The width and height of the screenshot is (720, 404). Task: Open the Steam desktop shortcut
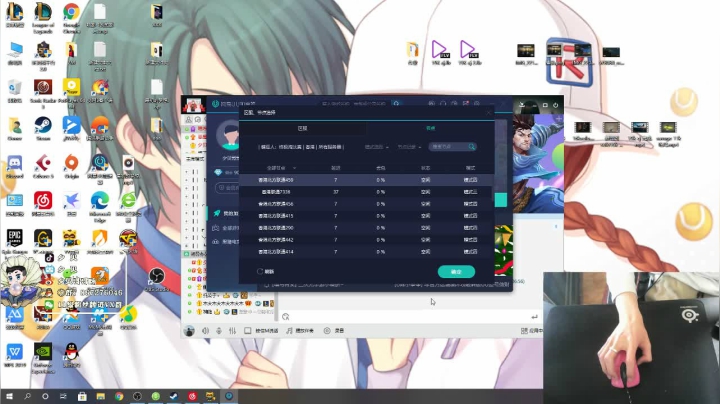click(x=43, y=129)
